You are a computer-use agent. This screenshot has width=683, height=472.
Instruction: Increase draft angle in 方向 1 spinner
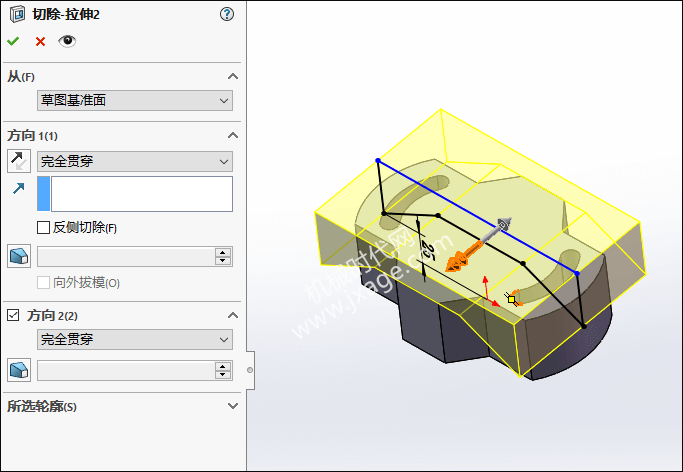(x=223, y=252)
